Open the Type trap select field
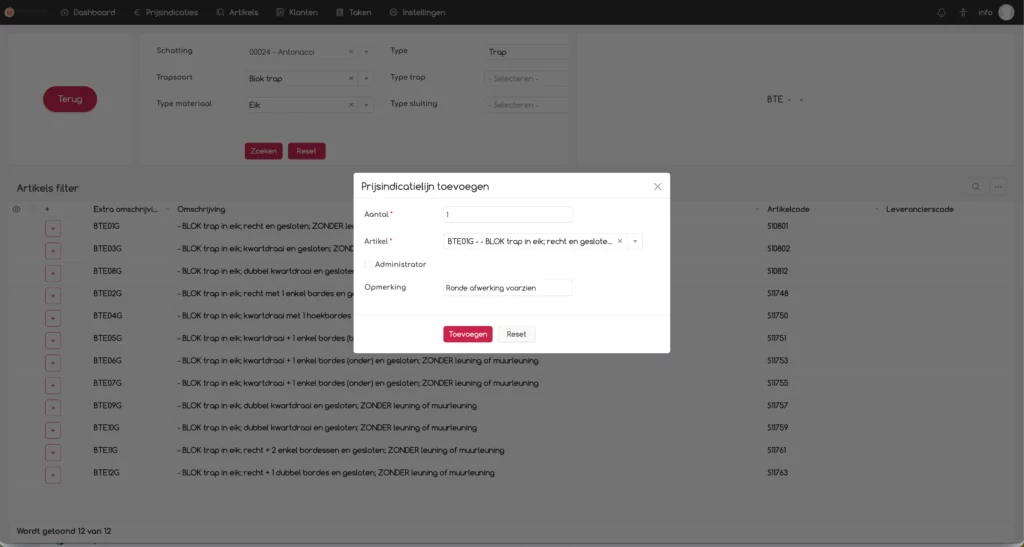The height and width of the screenshot is (547, 1024). coord(526,78)
